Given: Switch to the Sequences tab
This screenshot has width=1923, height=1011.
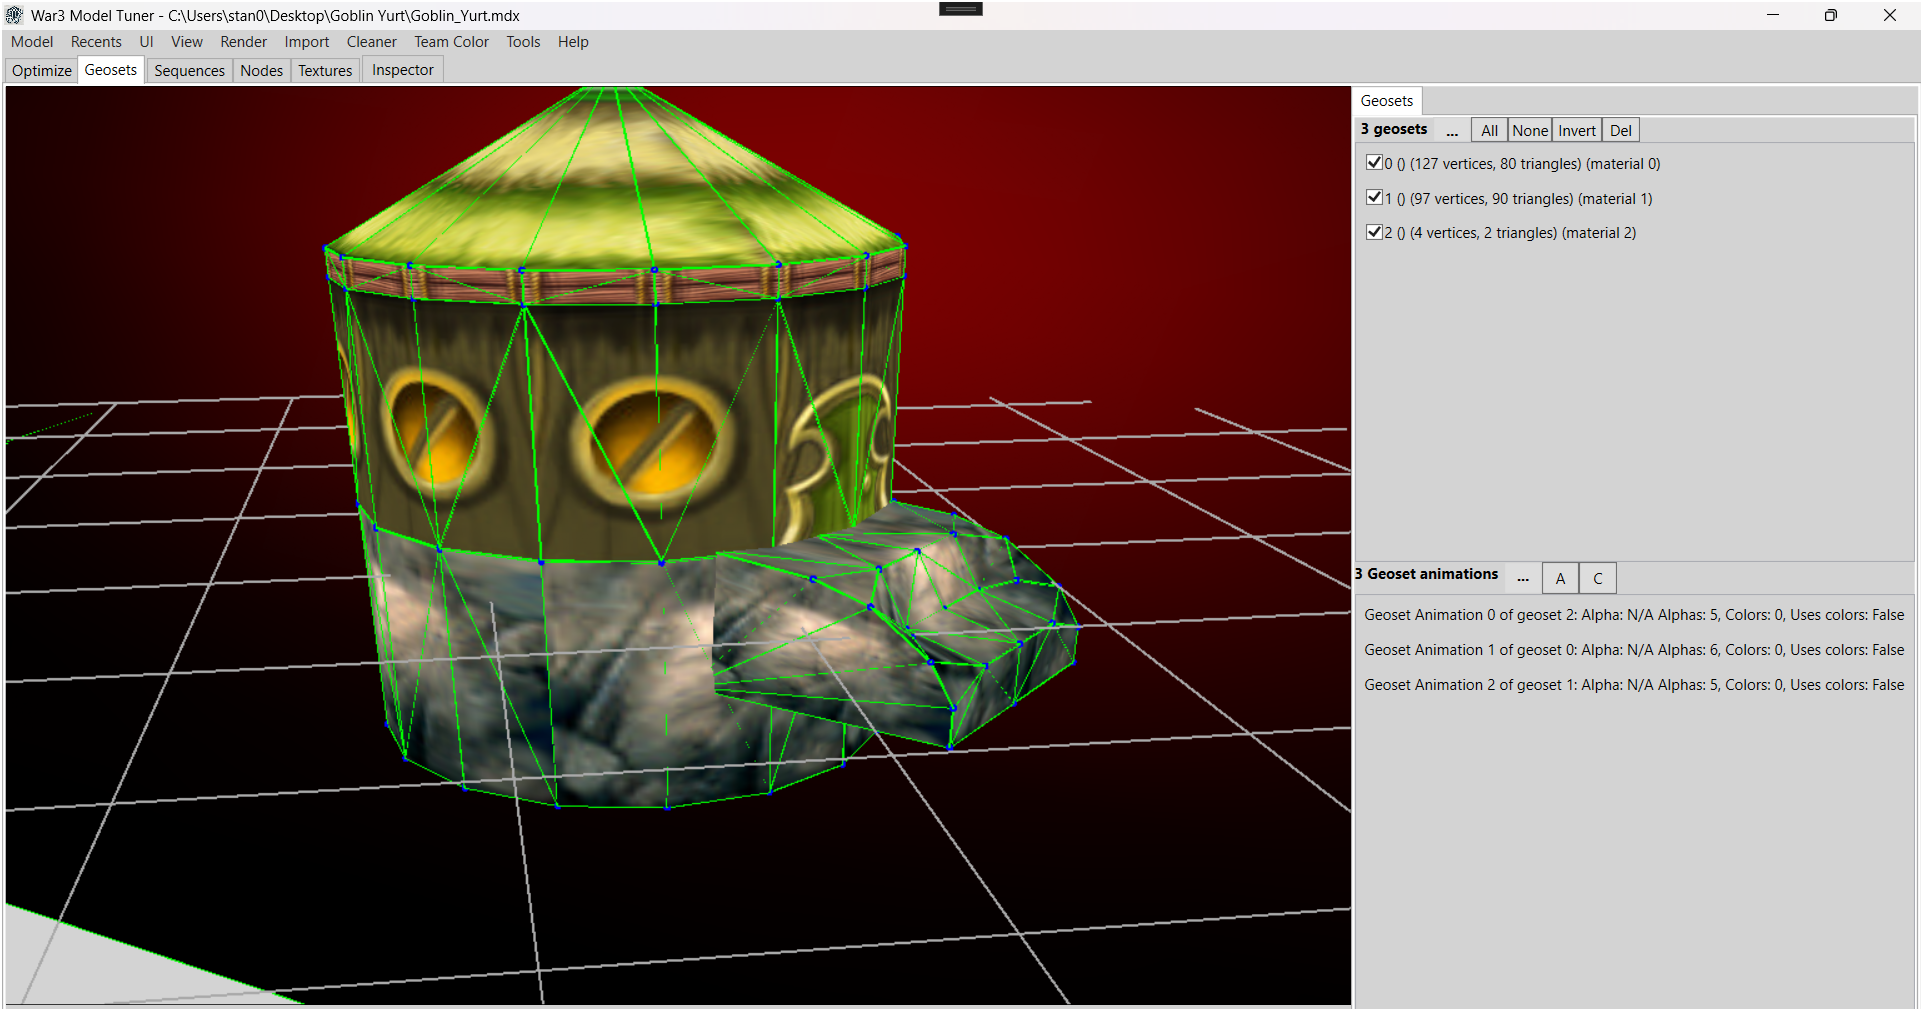Looking at the screenshot, I should (x=189, y=71).
